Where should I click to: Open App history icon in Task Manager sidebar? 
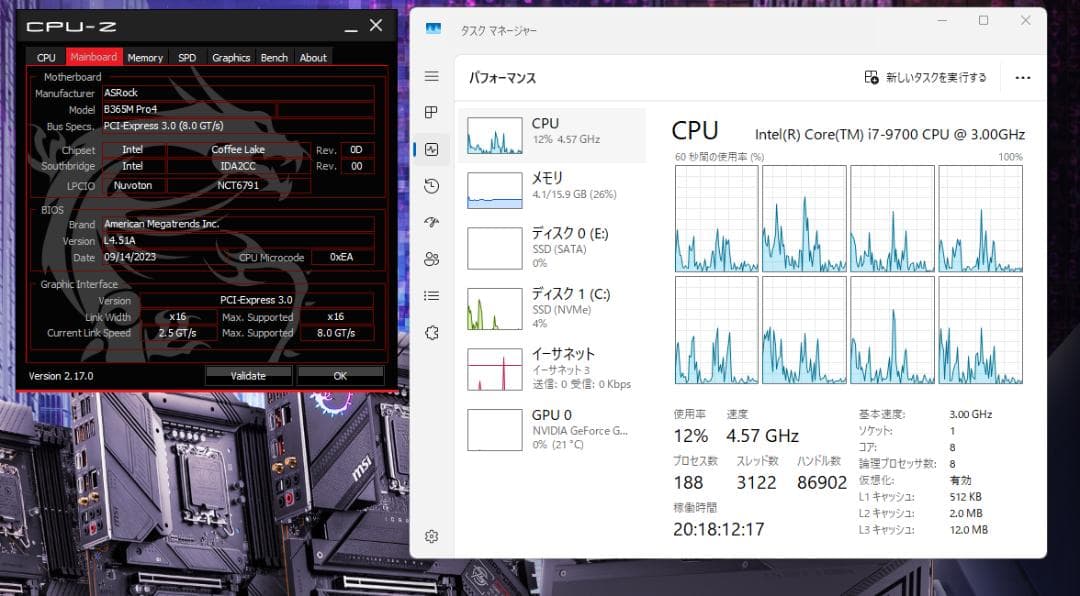tap(432, 185)
